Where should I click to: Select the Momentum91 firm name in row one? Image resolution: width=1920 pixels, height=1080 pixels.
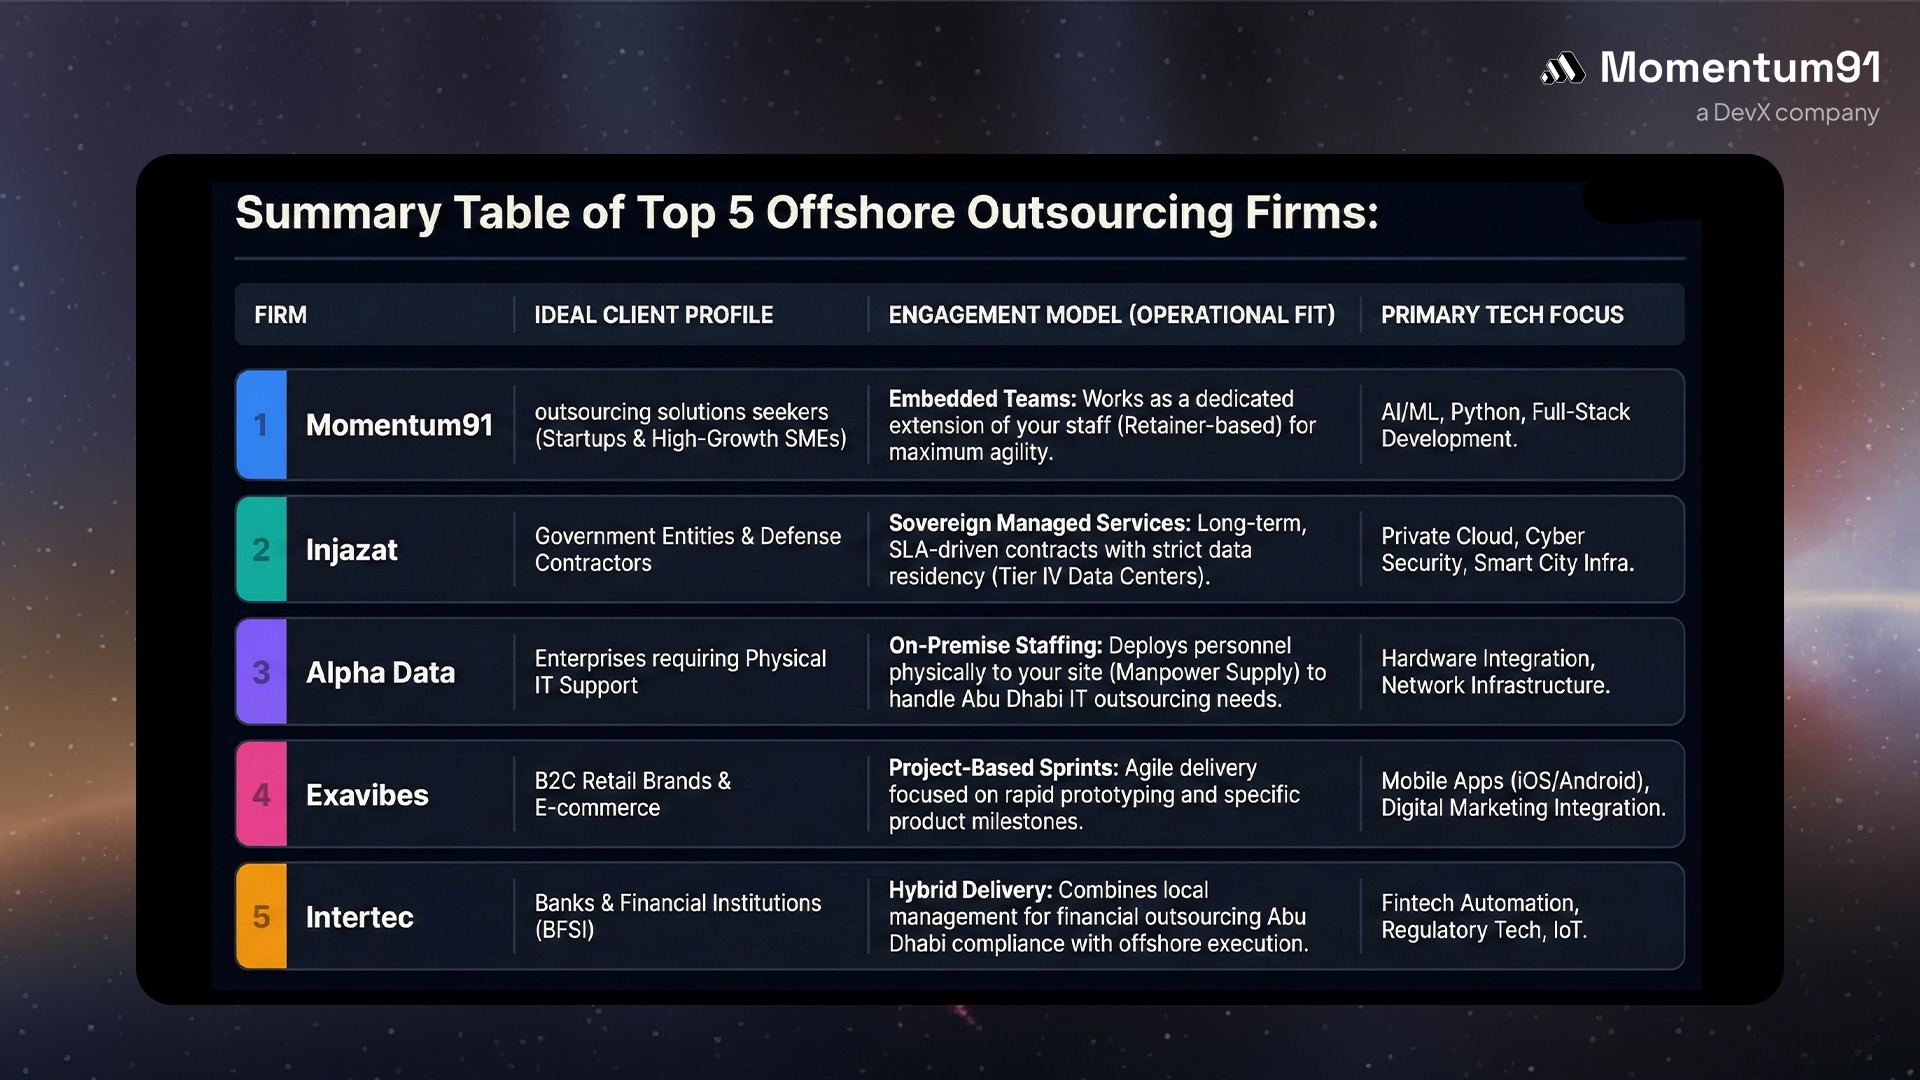tap(399, 425)
